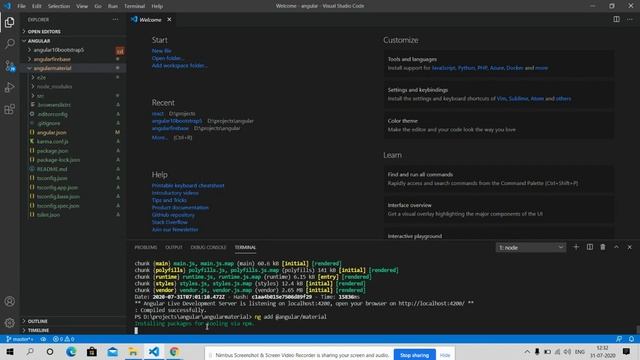Click Find and run all commands item
The height and width of the screenshot is (360, 640).
point(498,179)
